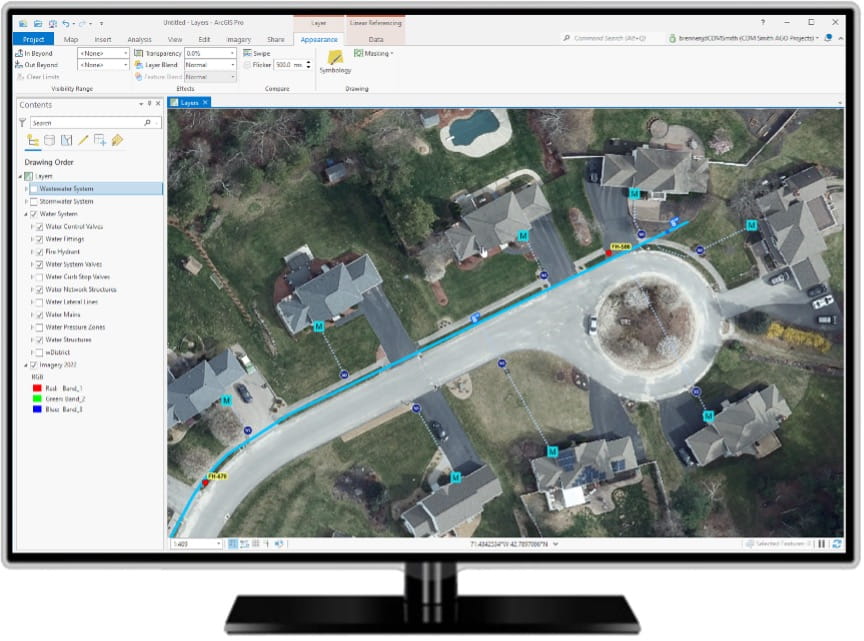The image size is (864, 641).
Task: Click List By Labeling icon
Action: [x=117, y=141]
